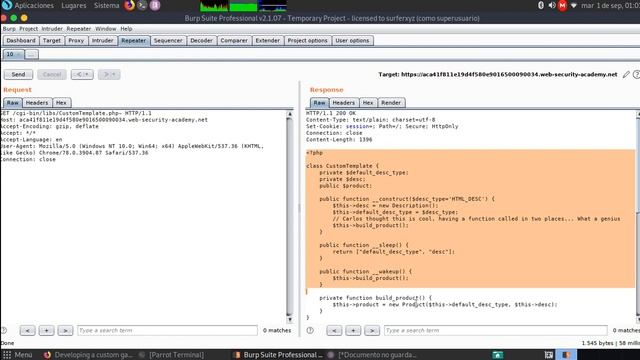640x360 pixels.
Task: Launch Firefox from the top panel
Action: tap(129, 5)
